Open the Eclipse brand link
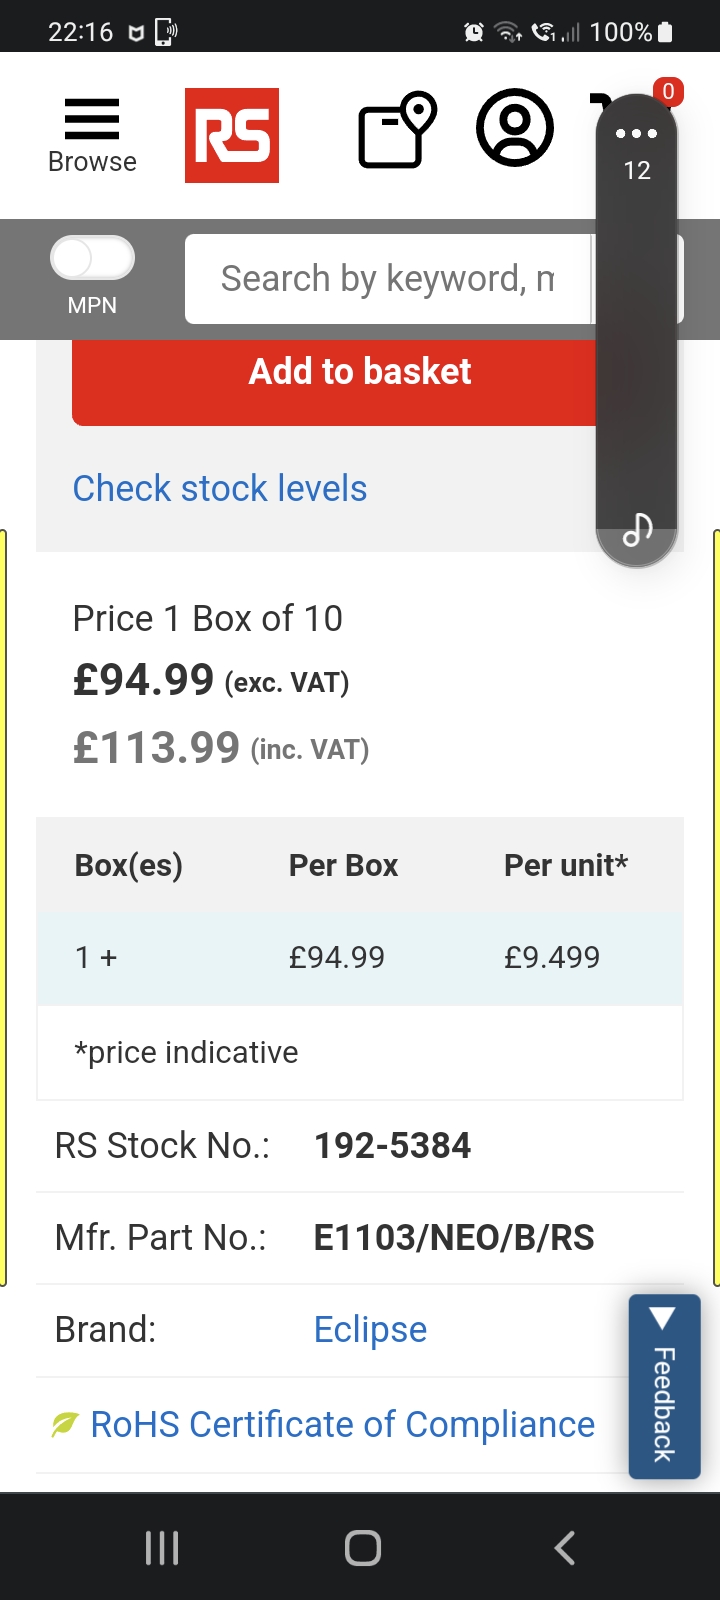720x1600 pixels. [x=370, y=1330]
